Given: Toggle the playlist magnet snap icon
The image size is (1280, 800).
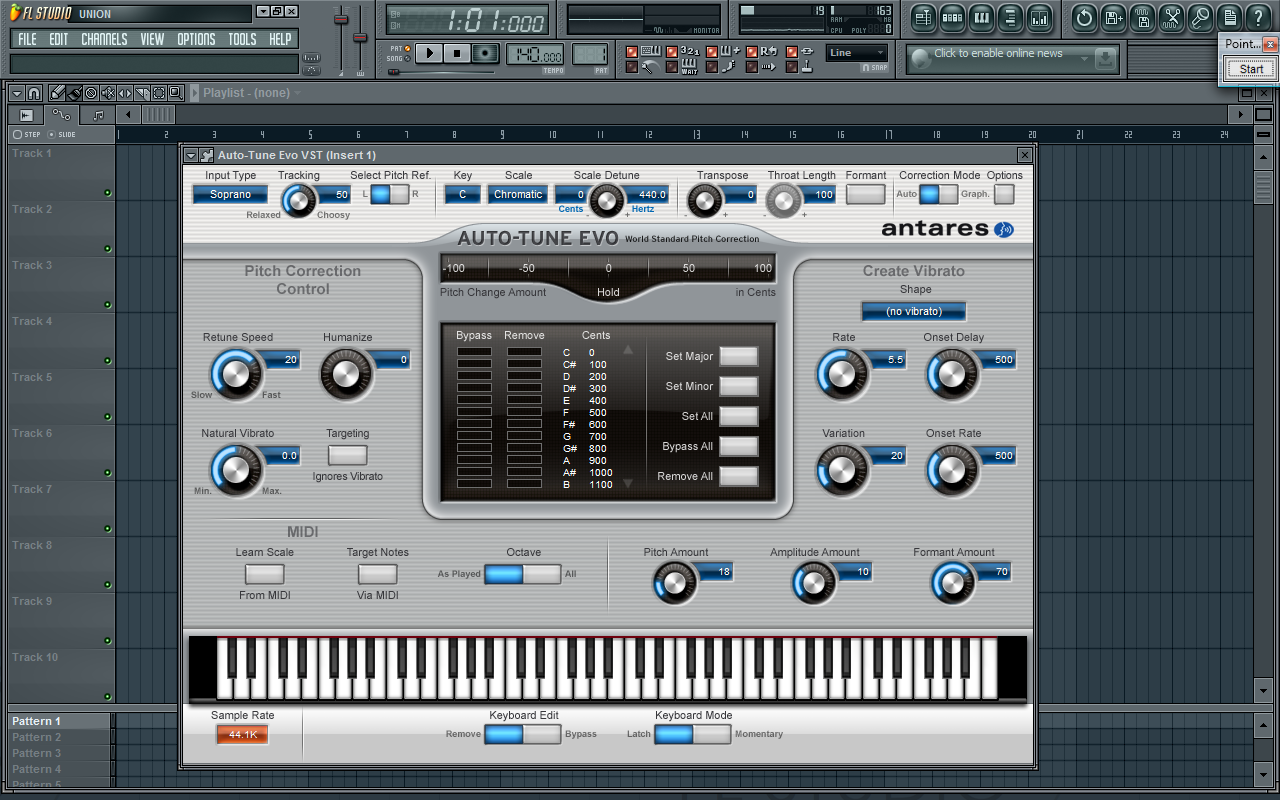Looking at the screenshot, I should coord(33,93).
